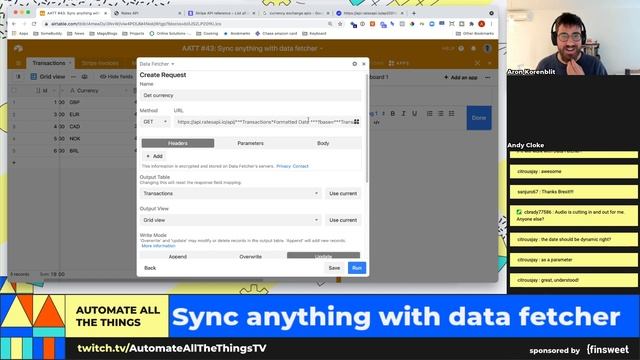Image resolution: width=640 pixels, height=360 pixels.
Task: Open the Output View dropdown
Action: pyautogui.click(x=230, y=220)
